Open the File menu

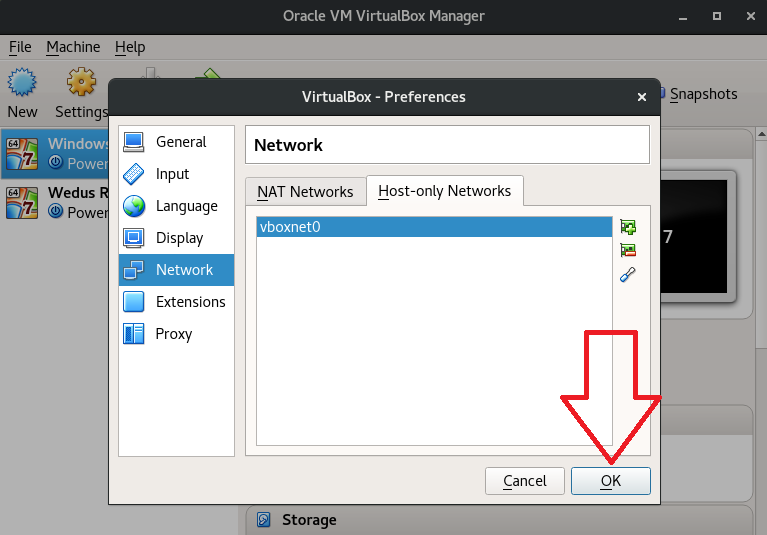20,47
